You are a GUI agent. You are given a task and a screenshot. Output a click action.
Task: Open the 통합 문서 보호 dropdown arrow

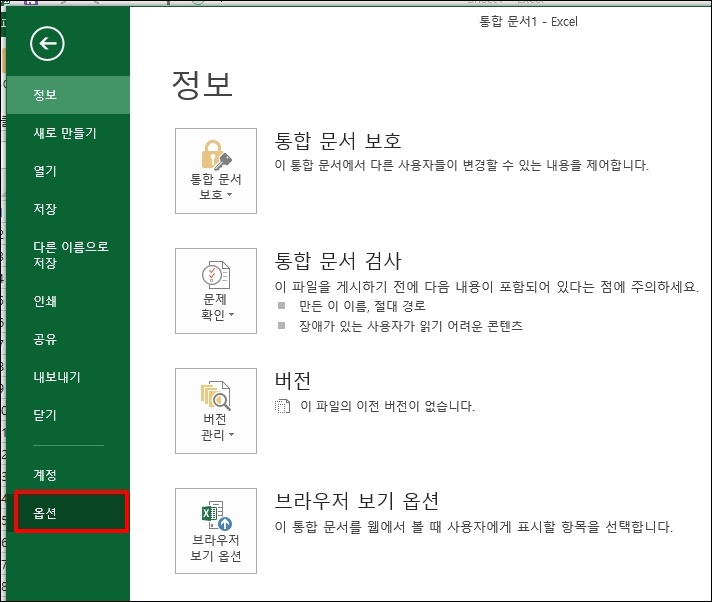(229, 195)
